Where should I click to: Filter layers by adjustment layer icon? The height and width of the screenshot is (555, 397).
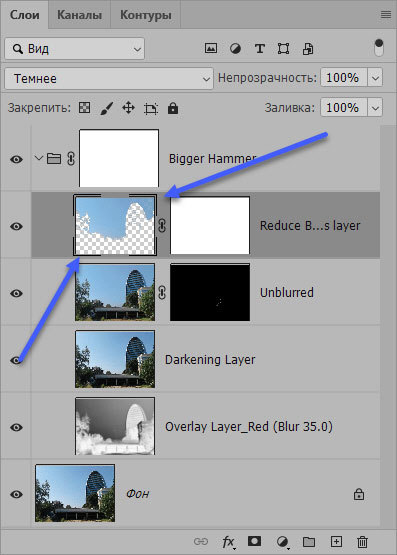pos(235,48)
